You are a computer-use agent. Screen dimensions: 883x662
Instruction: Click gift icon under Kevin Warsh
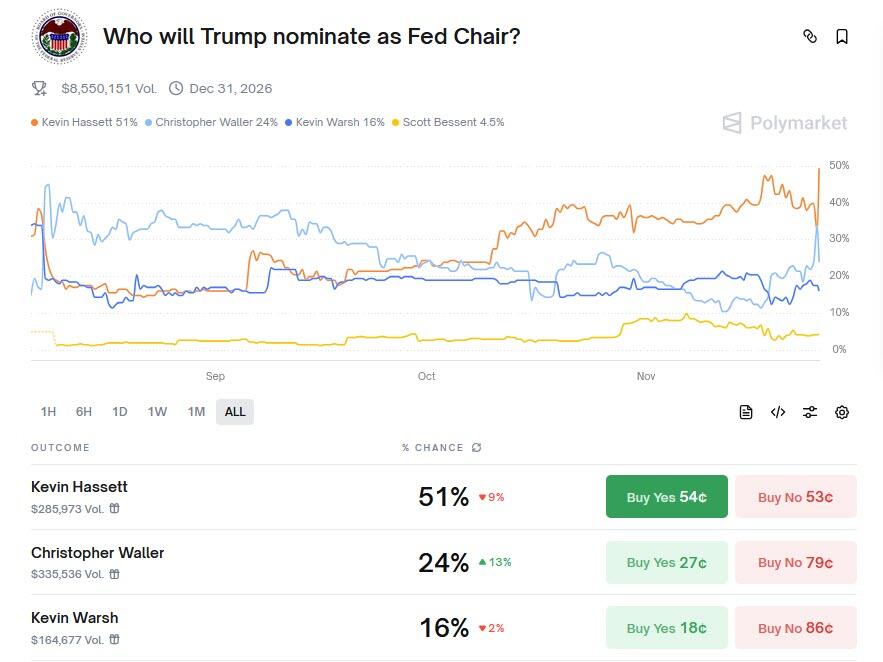pyautogui.click(x=115, y=640)
